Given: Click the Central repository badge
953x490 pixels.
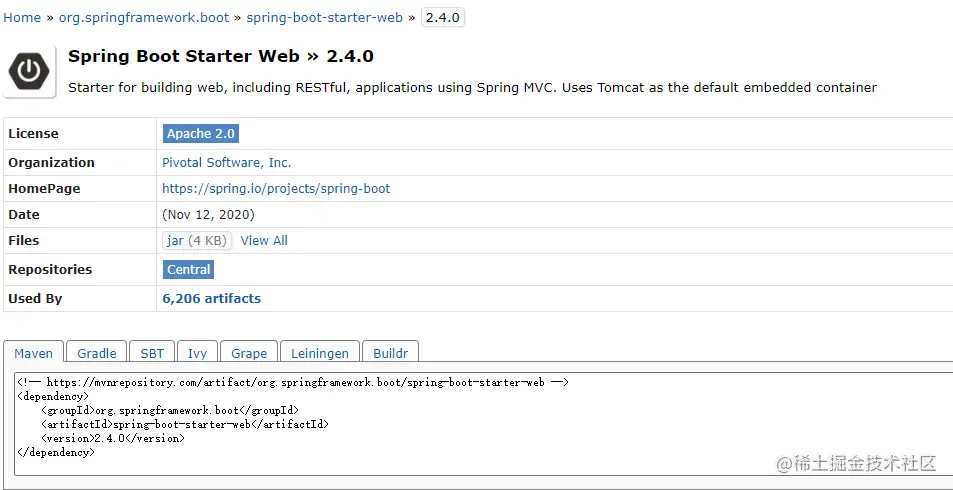Looking at the screenshot, I should tap(189, 269).
